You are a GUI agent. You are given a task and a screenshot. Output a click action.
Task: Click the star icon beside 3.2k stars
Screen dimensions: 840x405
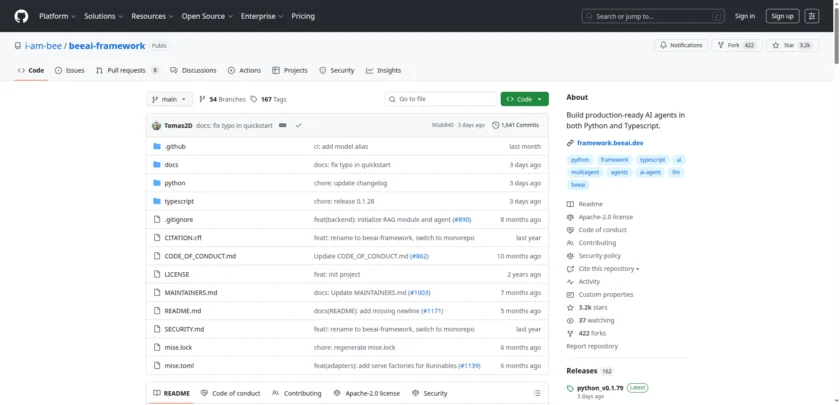(570, 308)
